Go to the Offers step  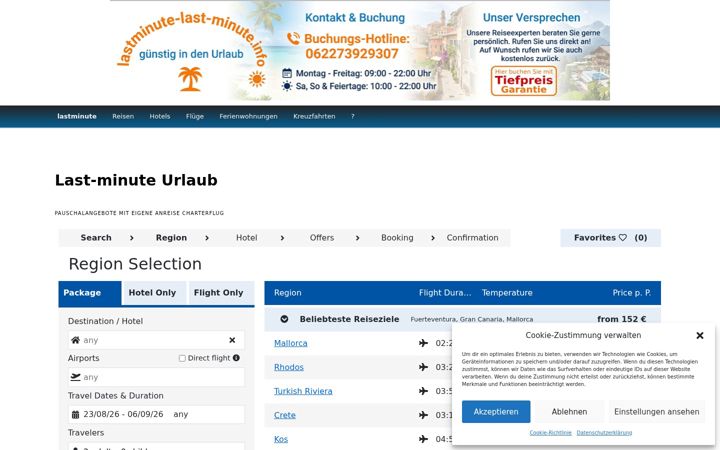click(x=322, y=238)
